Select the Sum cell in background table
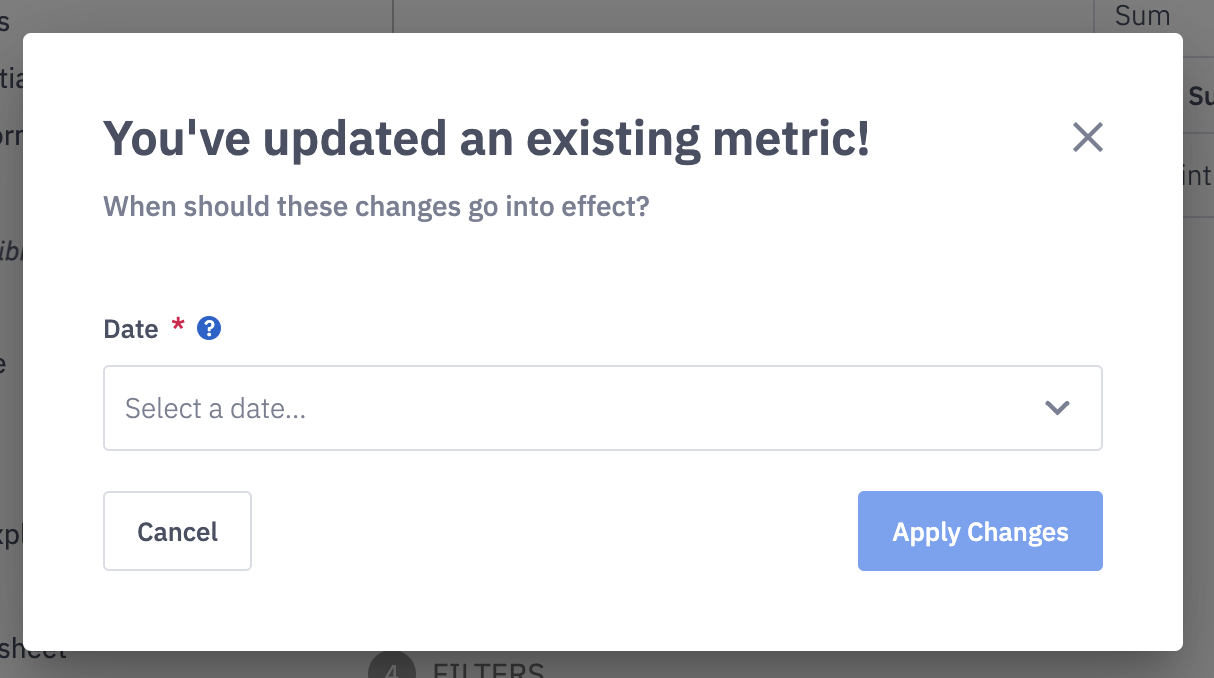The image size is (1214, 678). pos(1142,15)
